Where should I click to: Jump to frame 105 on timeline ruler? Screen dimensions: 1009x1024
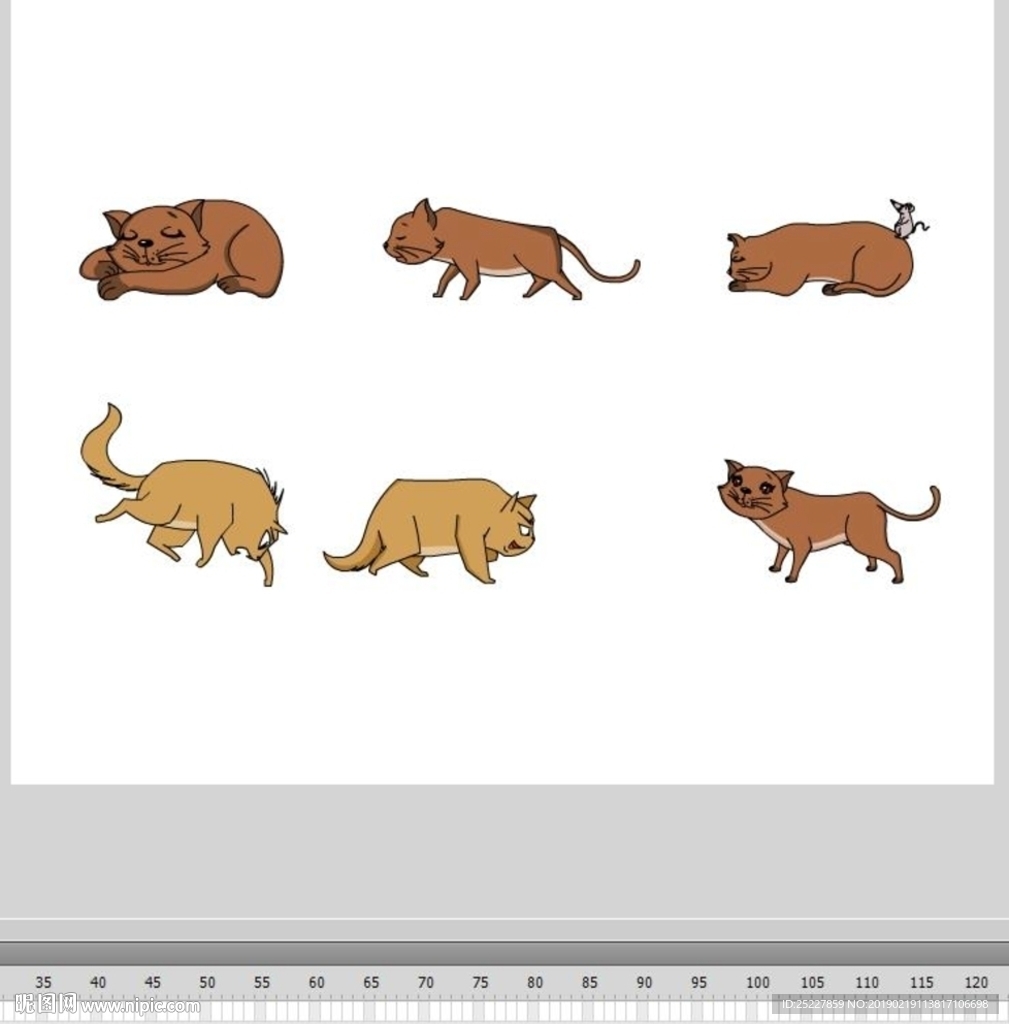[x=812, y=982]
